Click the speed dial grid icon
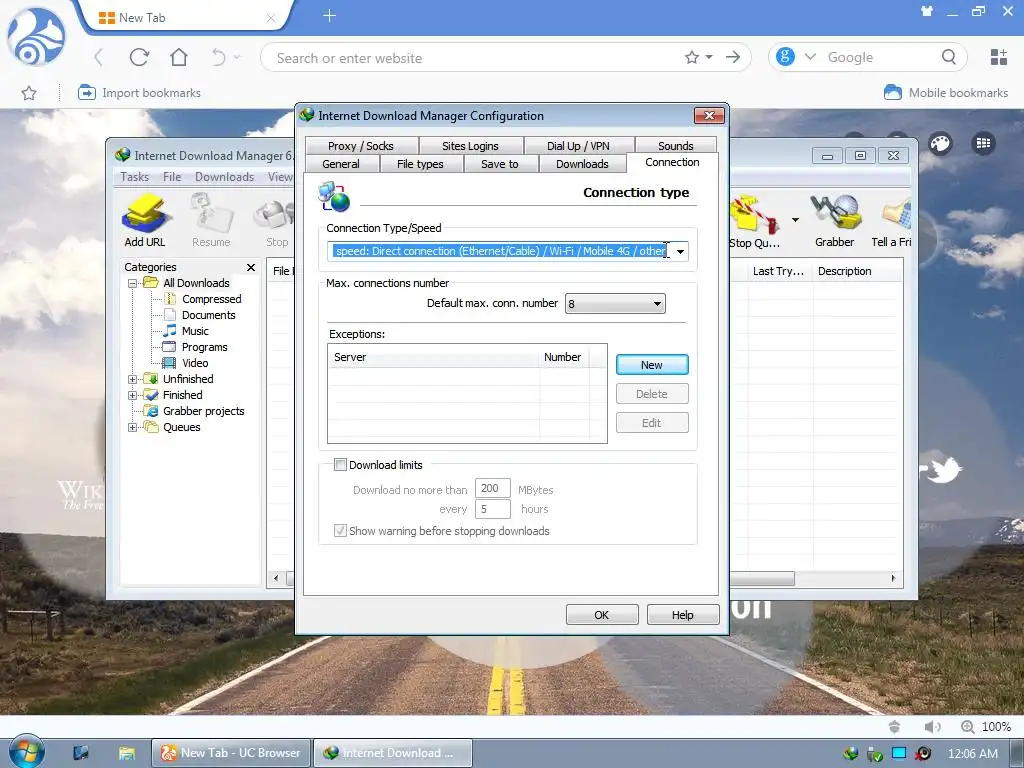The height and width of the screenshot is (768, 1024). click(984, 143)
